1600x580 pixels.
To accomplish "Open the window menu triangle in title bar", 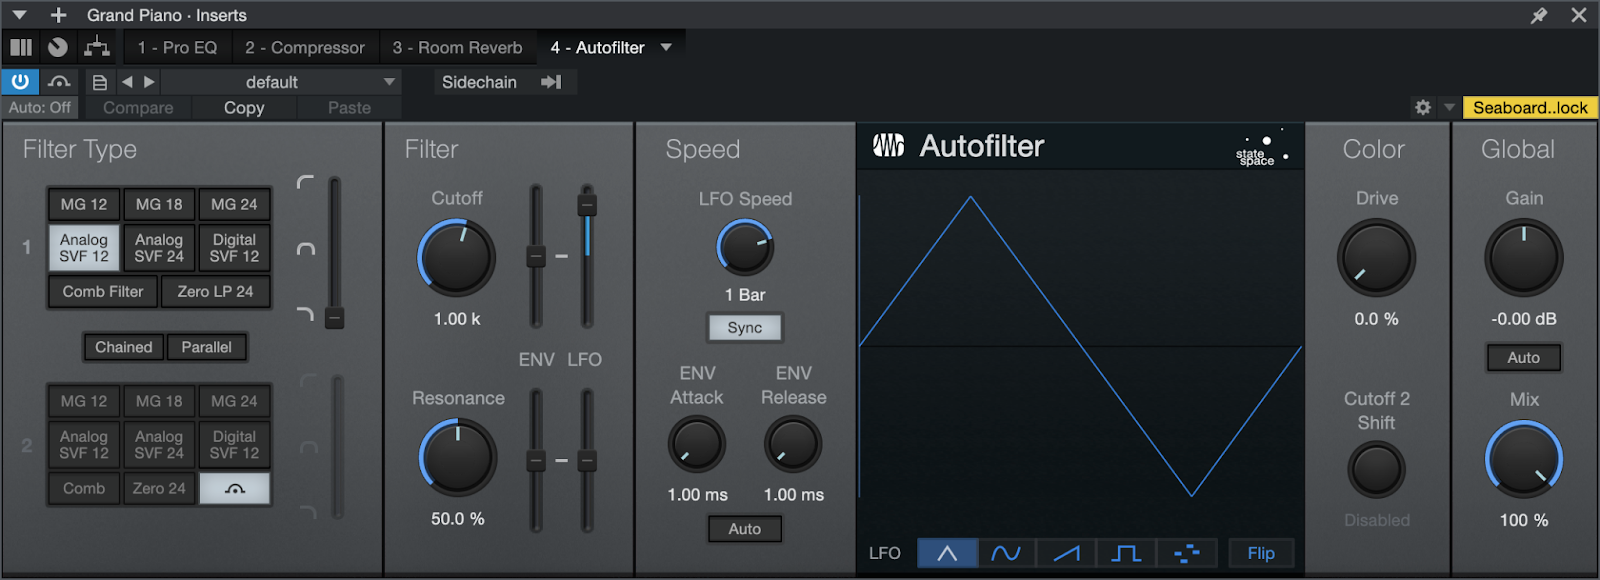I will pyautogui.click(x=19, y=15).
